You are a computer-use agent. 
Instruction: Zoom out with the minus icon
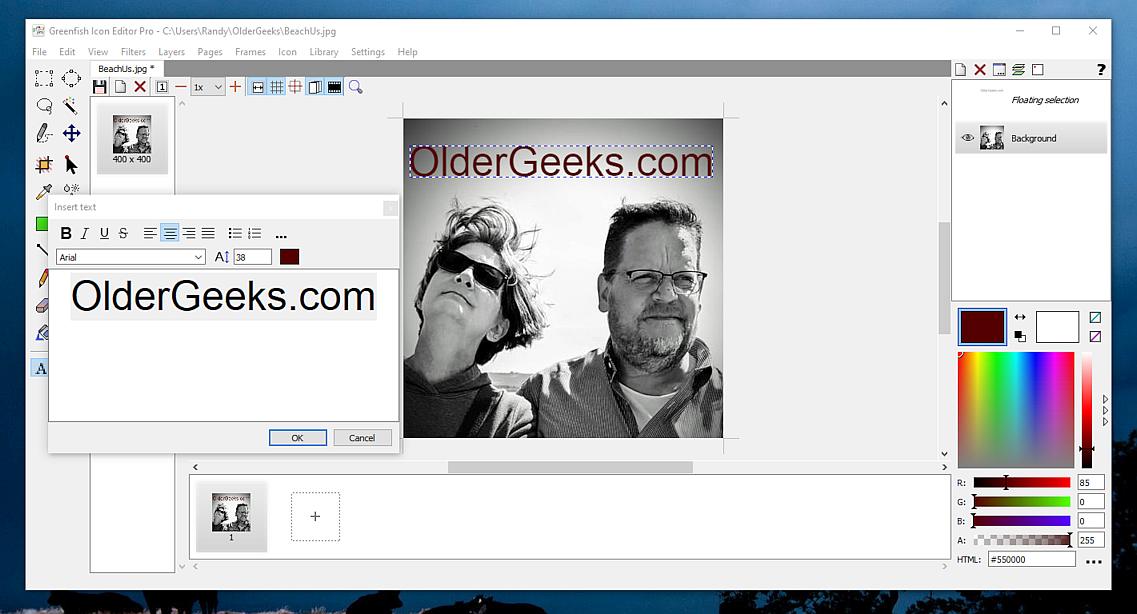[x=181, y=87]
